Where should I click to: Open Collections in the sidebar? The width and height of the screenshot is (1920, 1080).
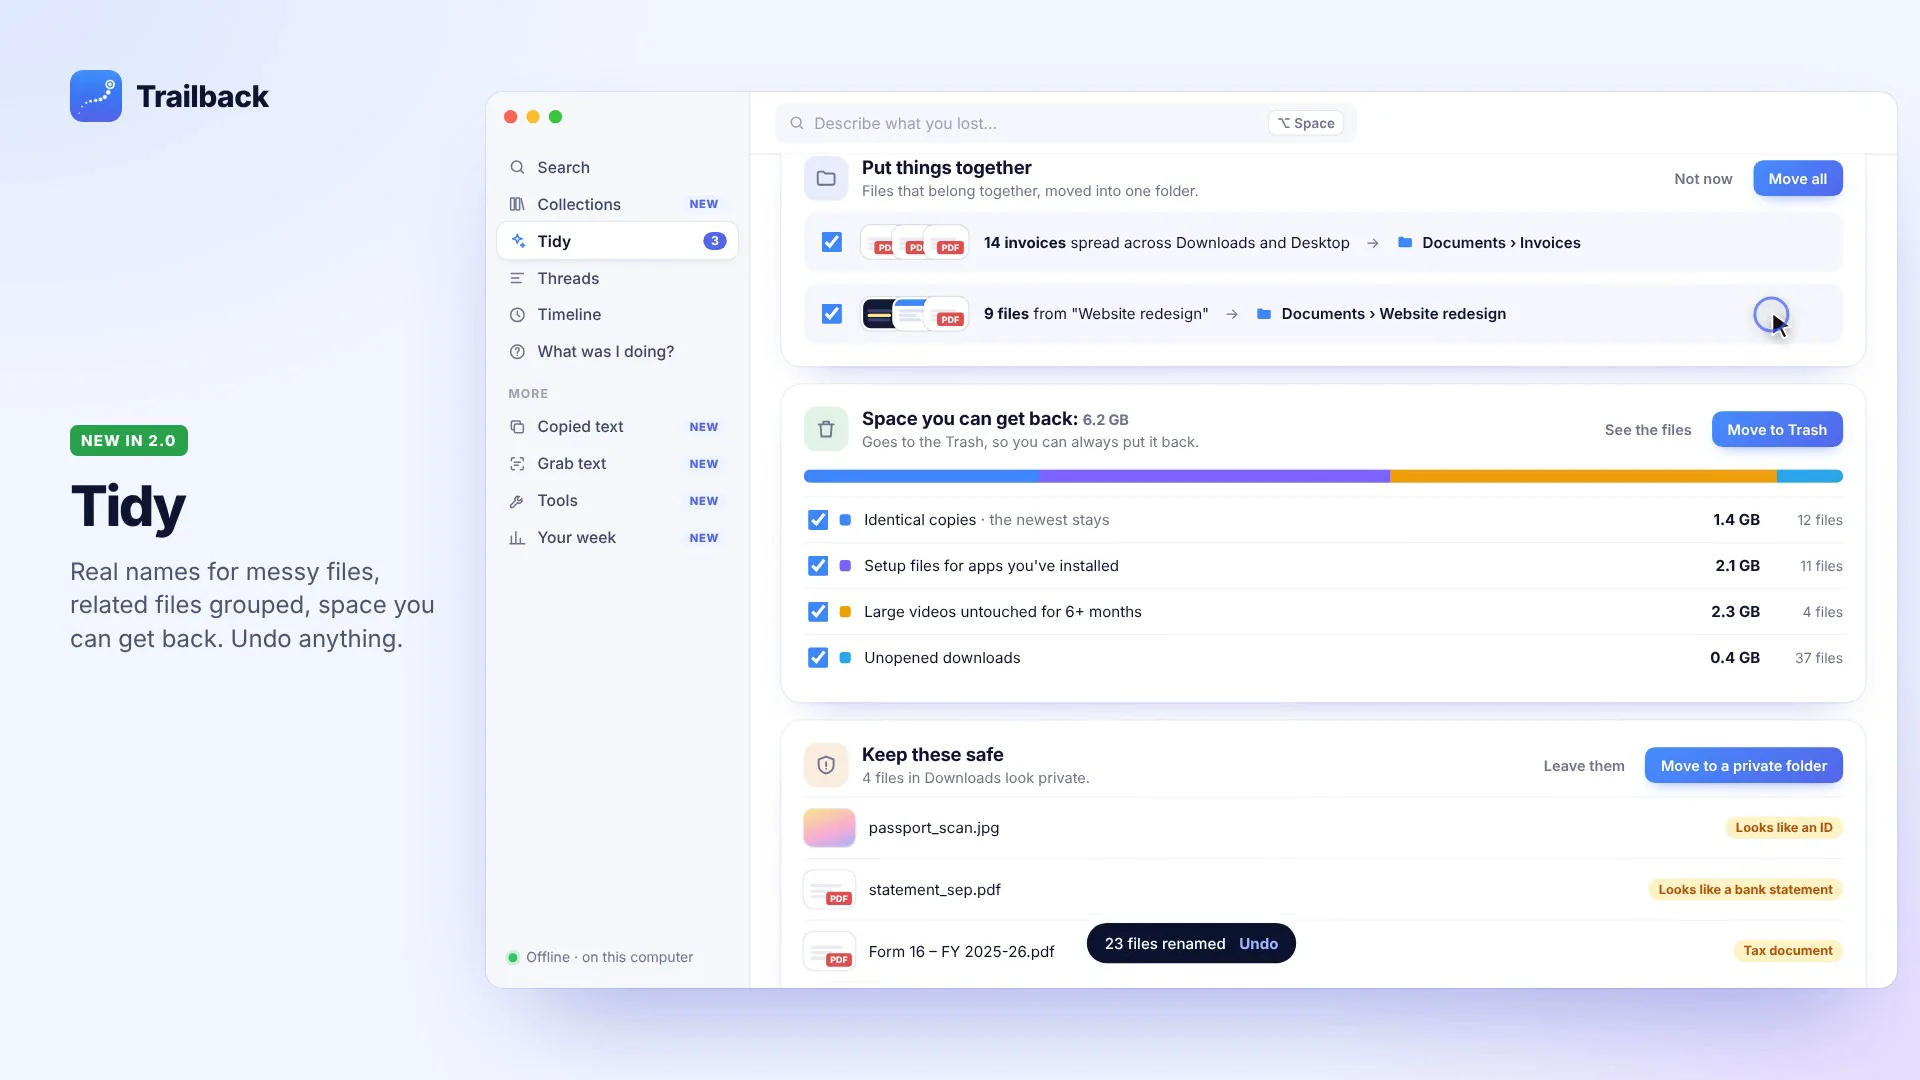617,204
